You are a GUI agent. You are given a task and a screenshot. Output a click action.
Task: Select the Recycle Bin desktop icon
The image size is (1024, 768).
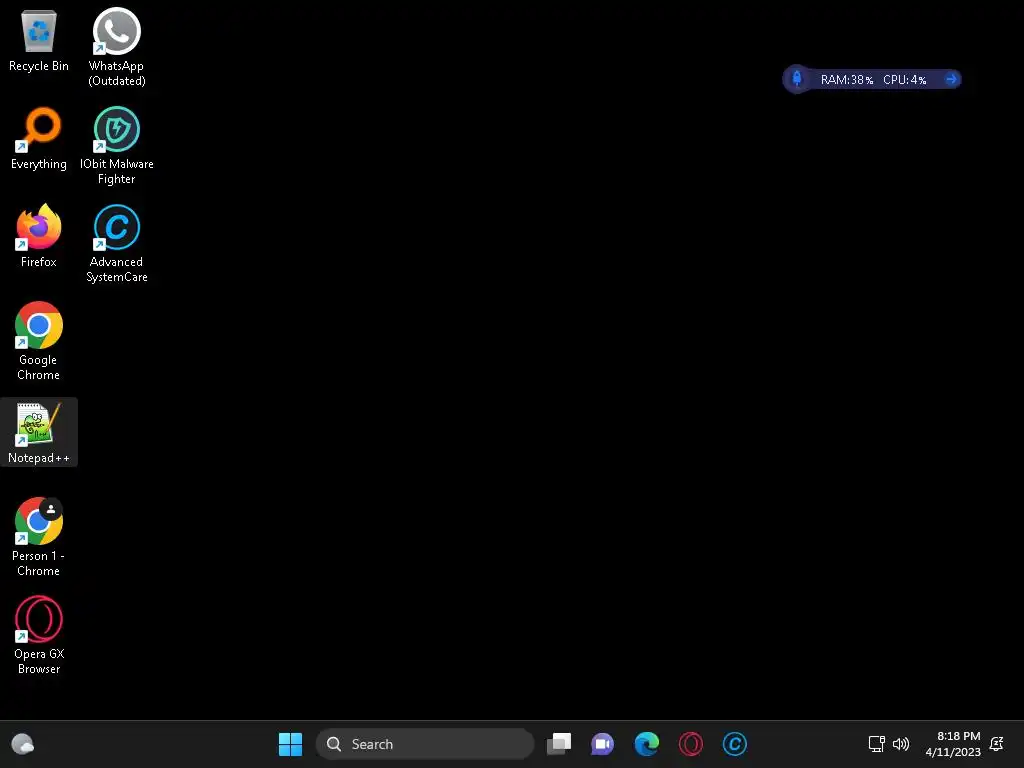(x=39, y=40)
